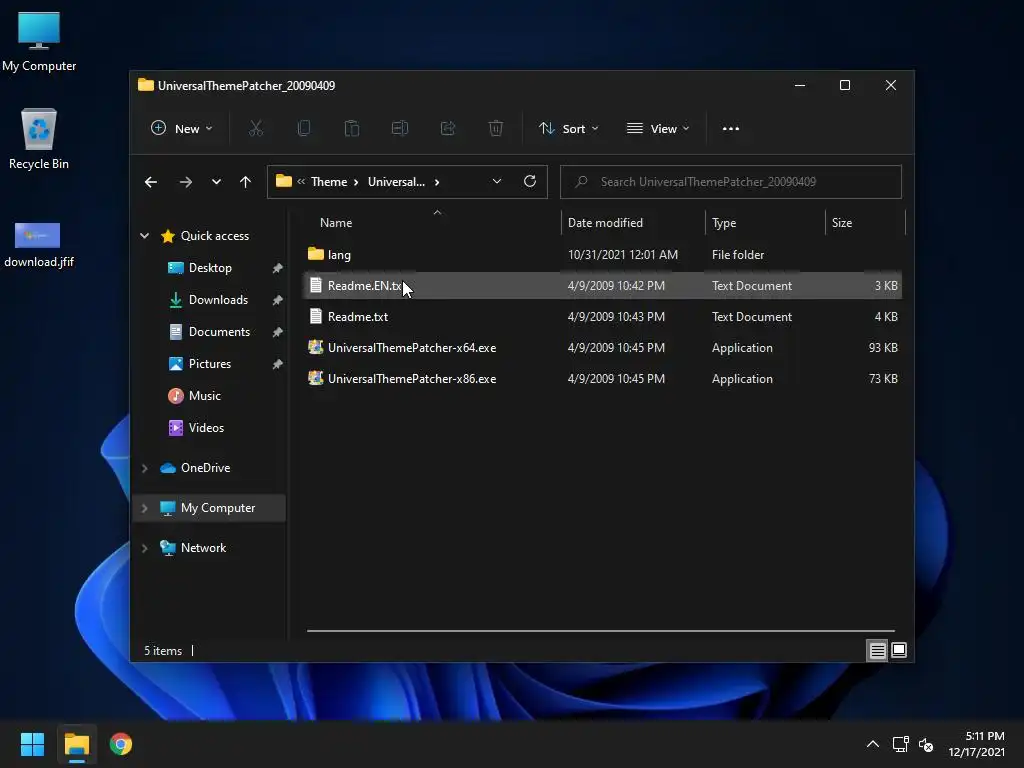
Task: Click Universal... breadcrumb segment
Action: click(x=396, y=182)
